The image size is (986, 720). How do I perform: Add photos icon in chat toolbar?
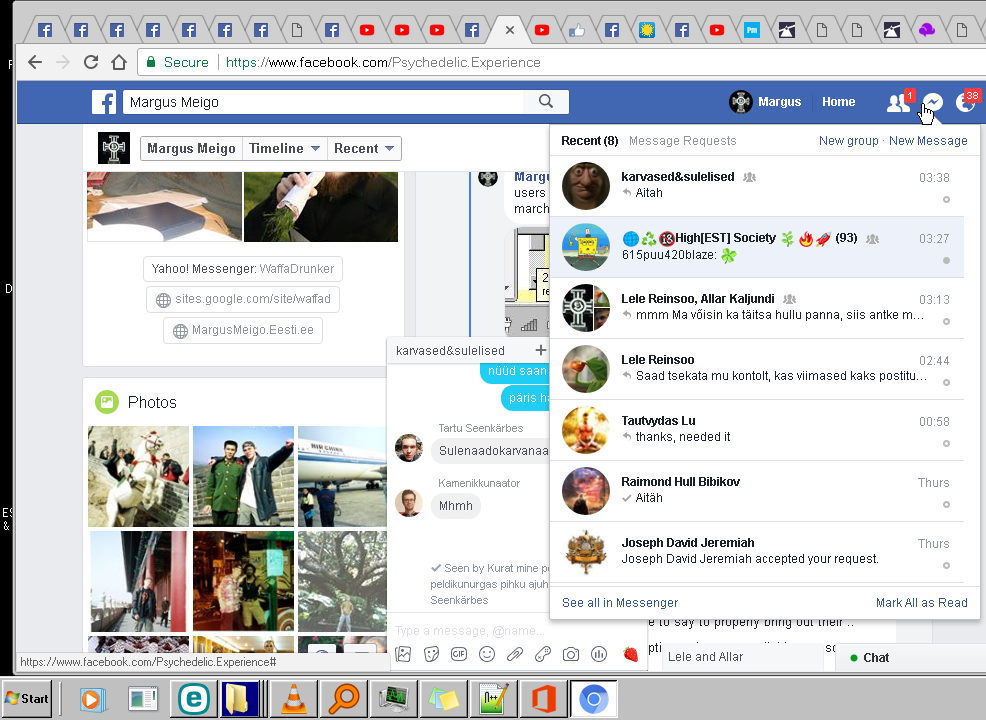pyautogui.click(x=403, y=654)
